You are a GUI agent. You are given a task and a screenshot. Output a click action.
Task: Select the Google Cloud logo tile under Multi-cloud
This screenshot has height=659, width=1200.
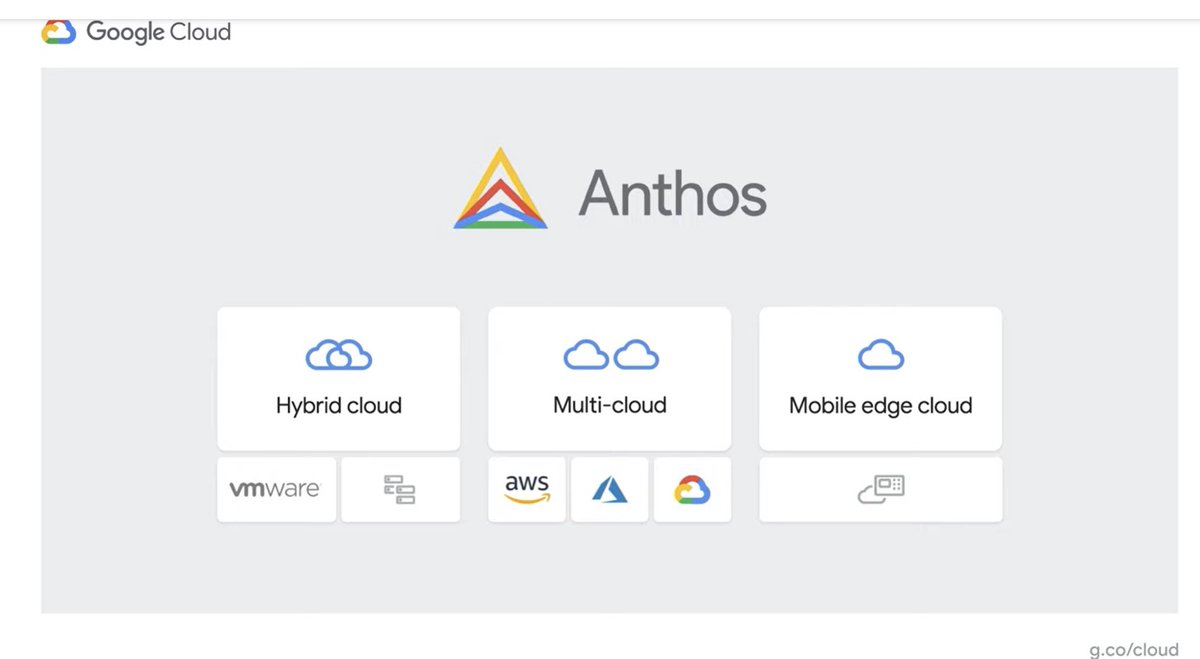tap(692, 490)
